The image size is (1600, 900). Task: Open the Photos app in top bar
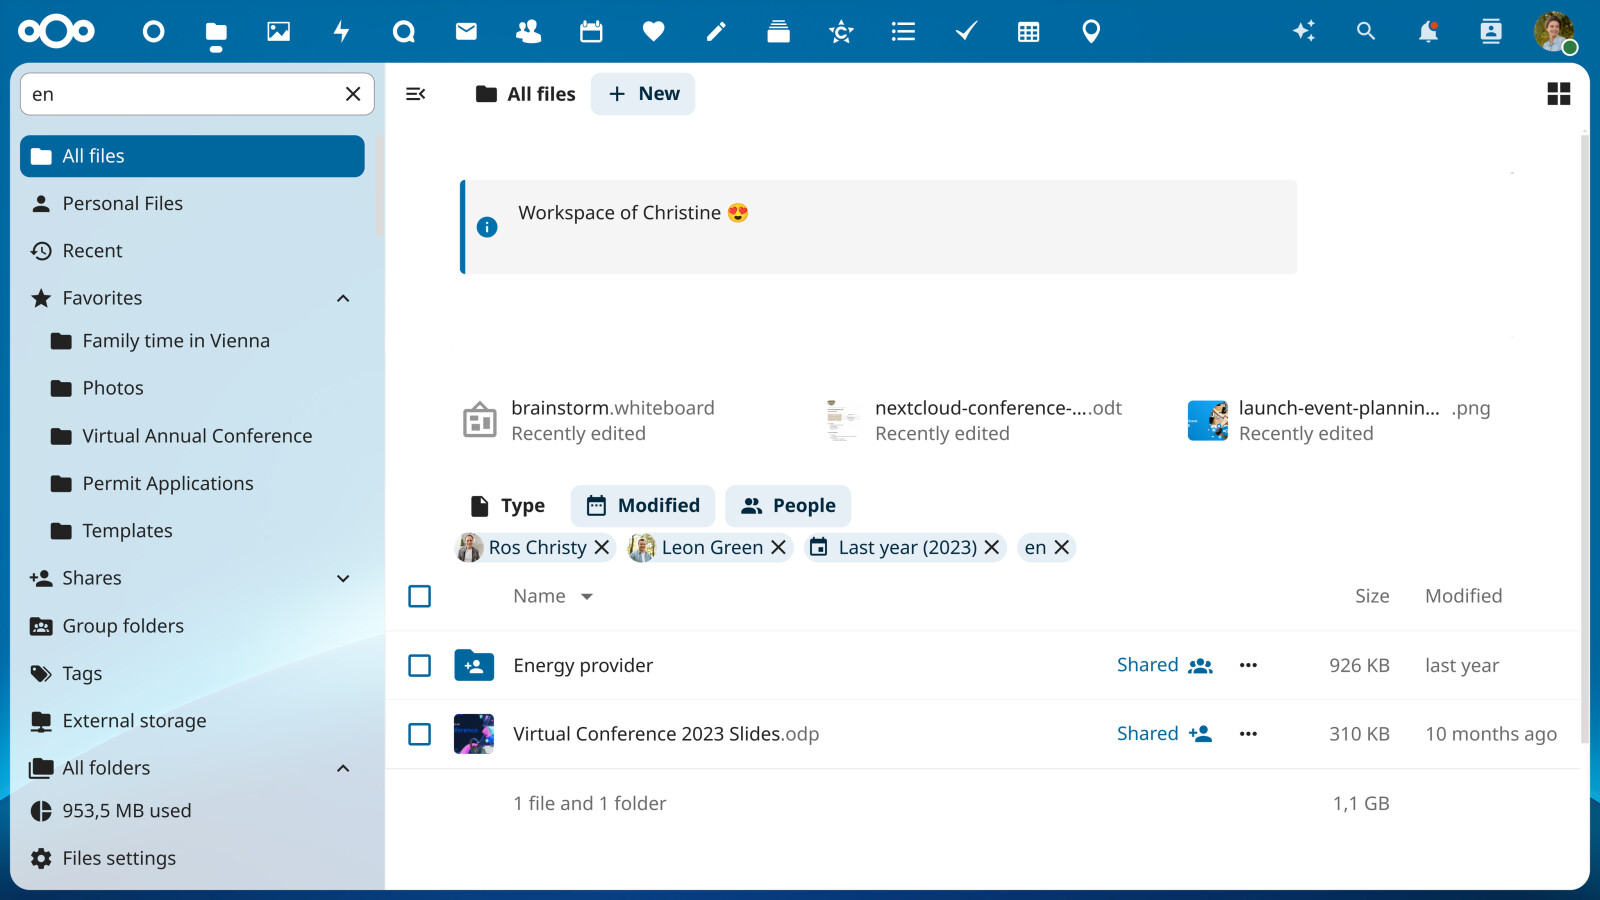tap(278, 32)
